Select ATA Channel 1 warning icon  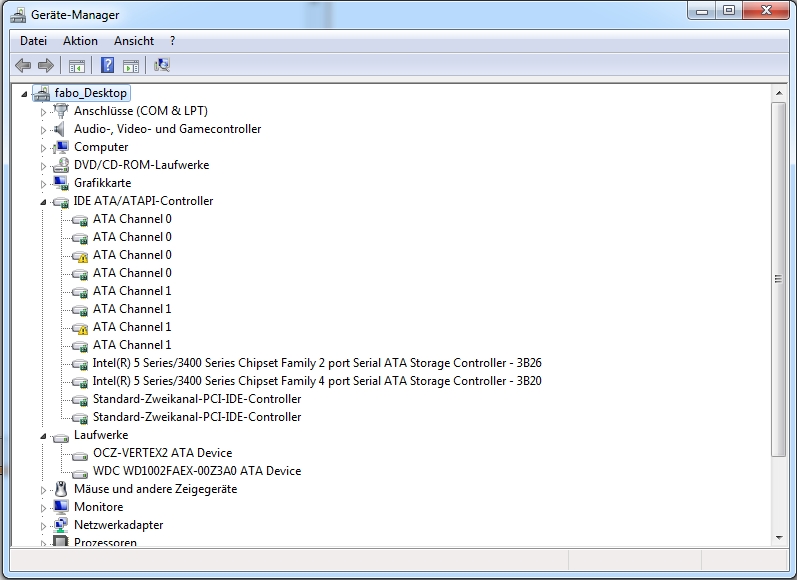(80, 328)
